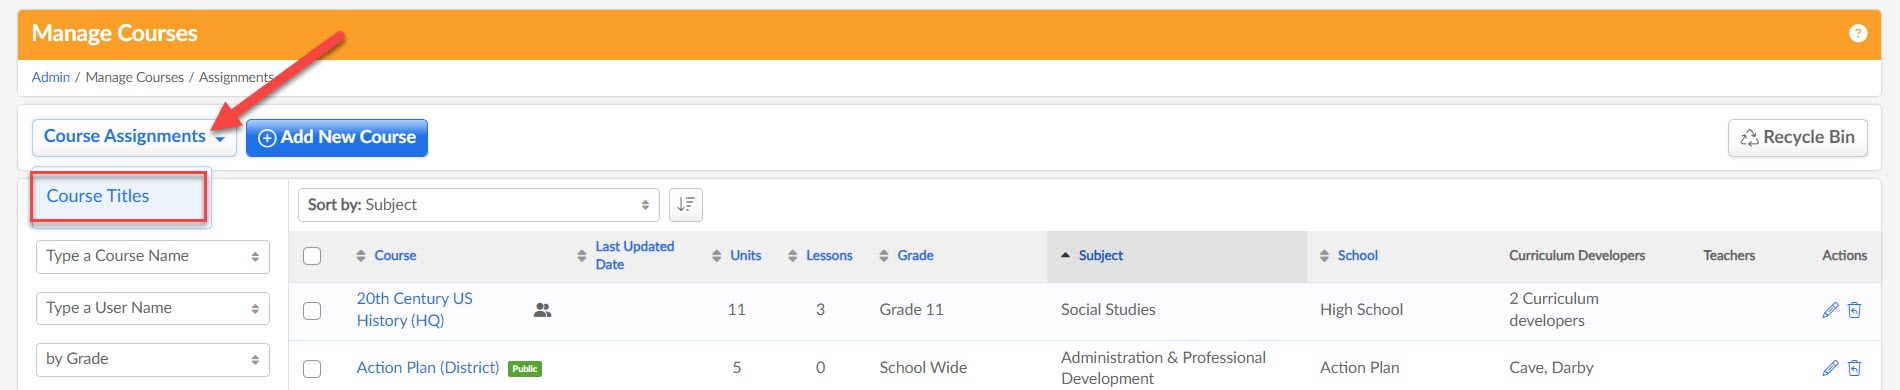The image size is (1900, 390).
Task: Edit Action Plan (District) pencil icon
Action: tap(1830, 368)
